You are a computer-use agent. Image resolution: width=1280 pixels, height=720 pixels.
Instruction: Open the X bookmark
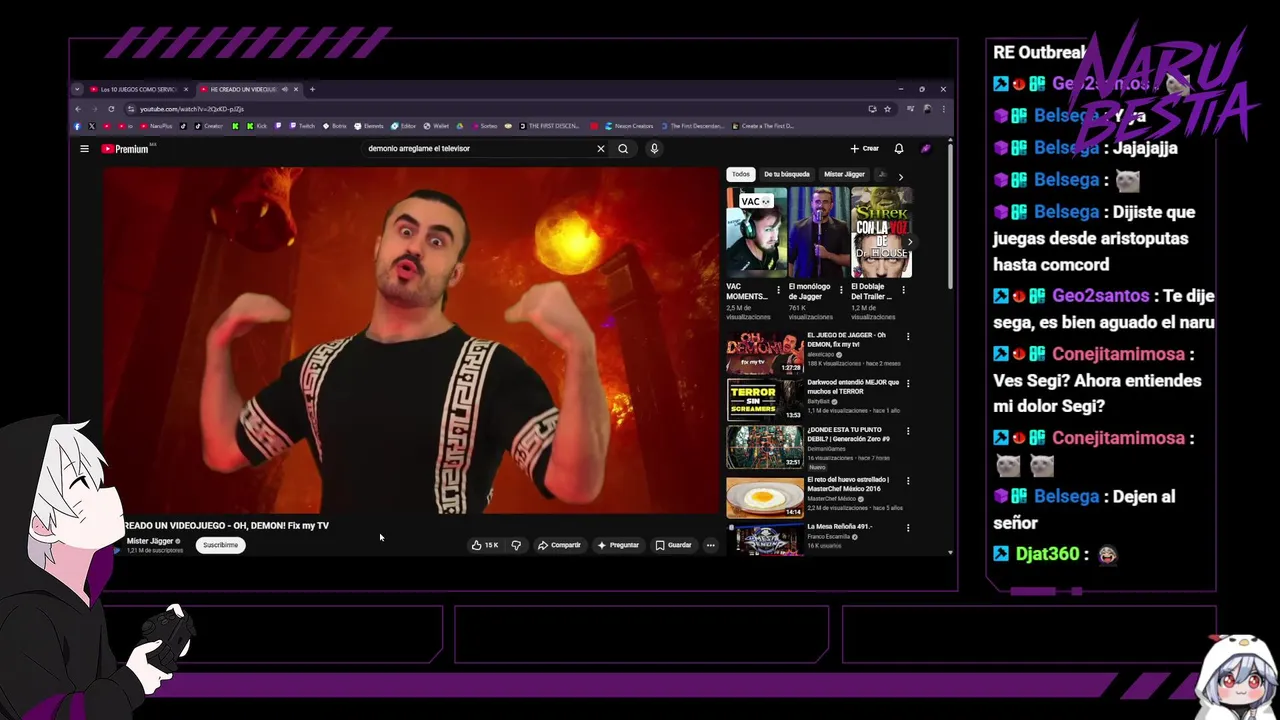tap(92, 126)
